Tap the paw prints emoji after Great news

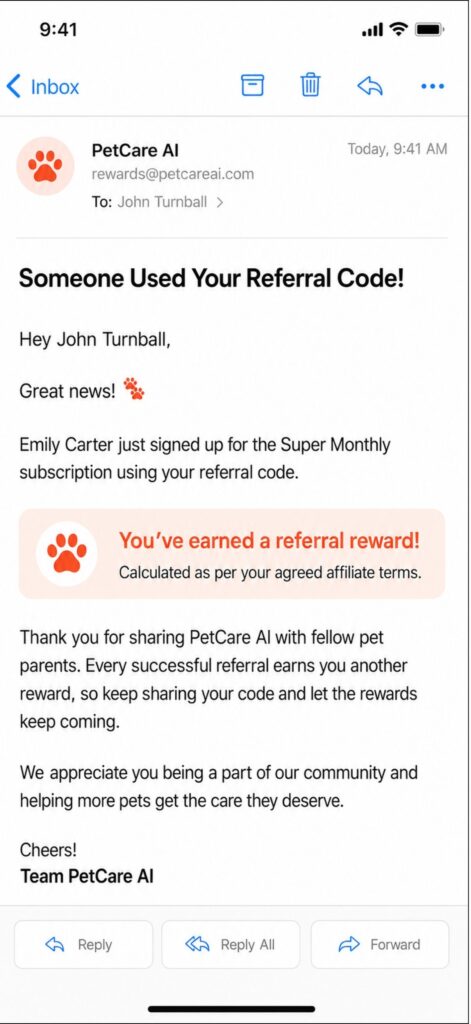[x=134, y=389]
